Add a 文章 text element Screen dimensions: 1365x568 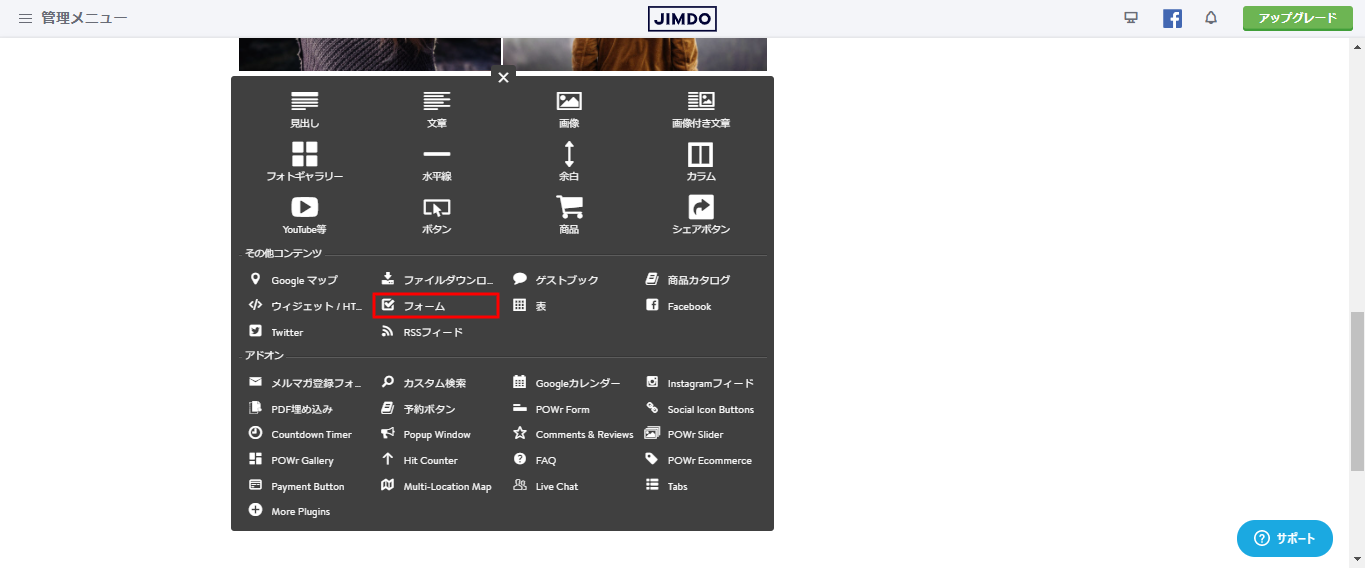pyautogui.click(x=436, y=110)
